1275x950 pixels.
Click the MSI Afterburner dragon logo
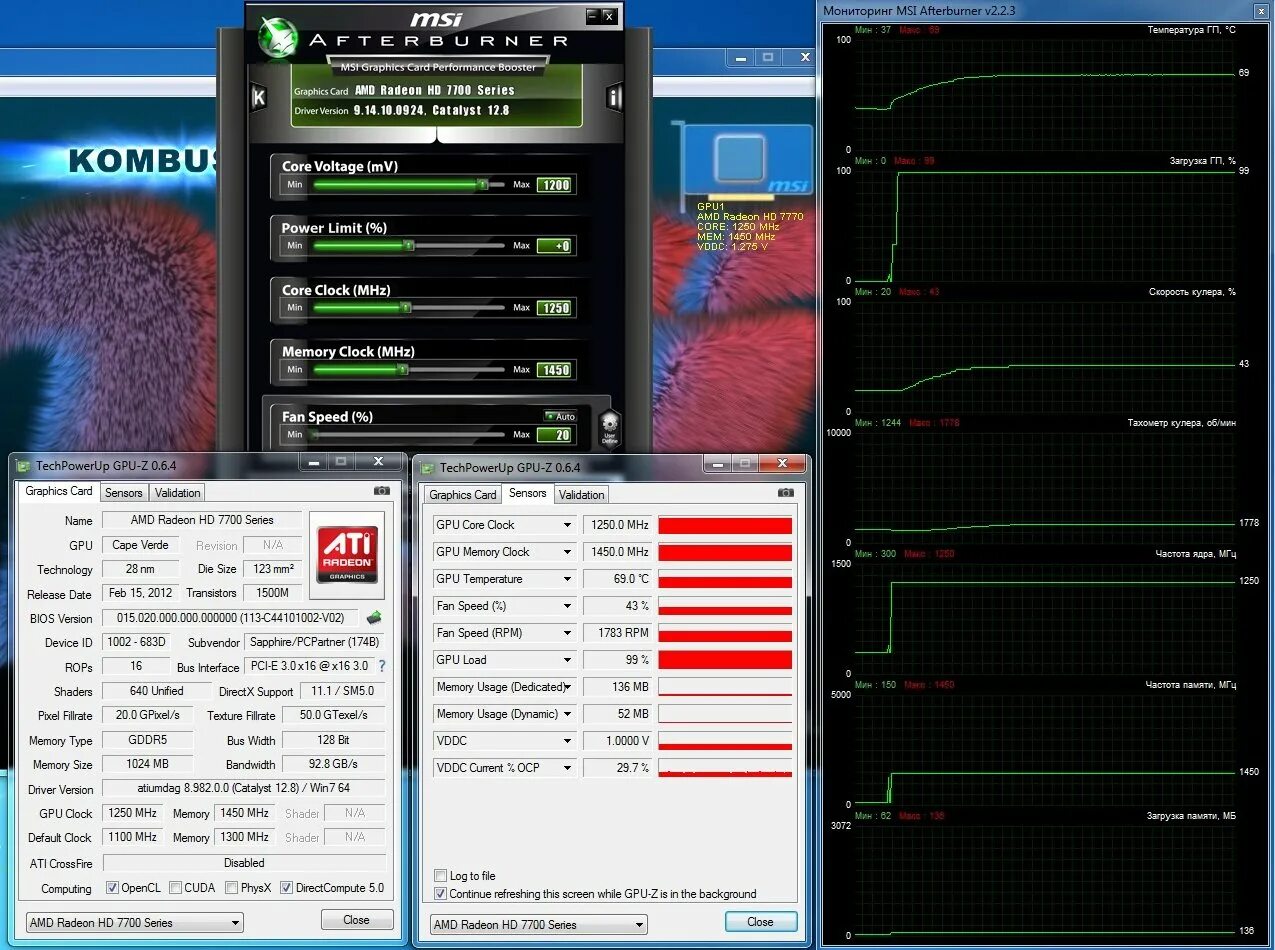[x=277, y=38]
